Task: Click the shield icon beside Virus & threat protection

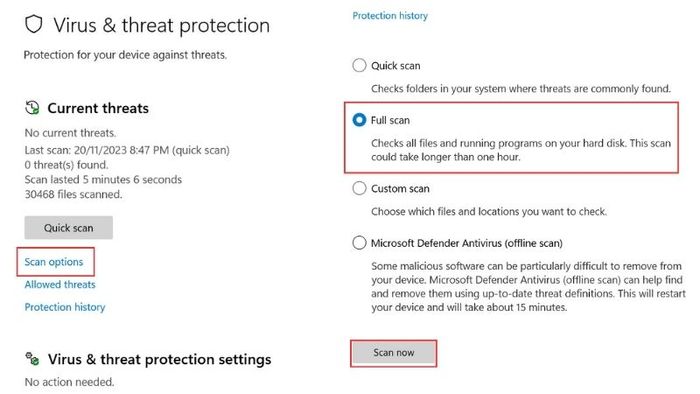Action: click(33, 24)
